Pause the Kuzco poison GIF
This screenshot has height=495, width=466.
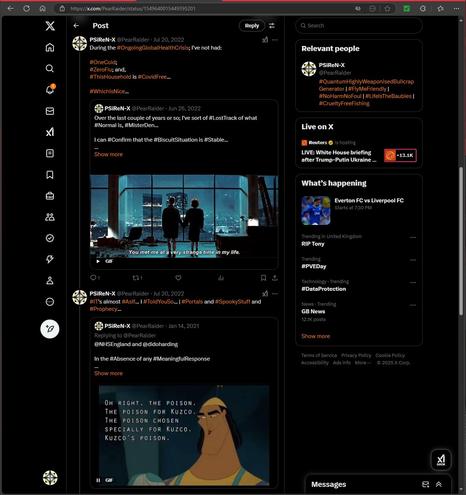coord(98,480)
